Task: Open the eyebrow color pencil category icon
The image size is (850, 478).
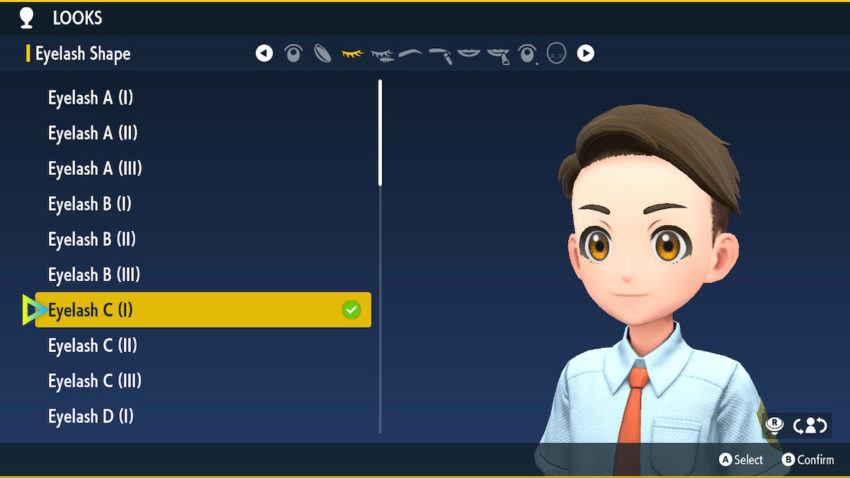Action: (440, 55)
